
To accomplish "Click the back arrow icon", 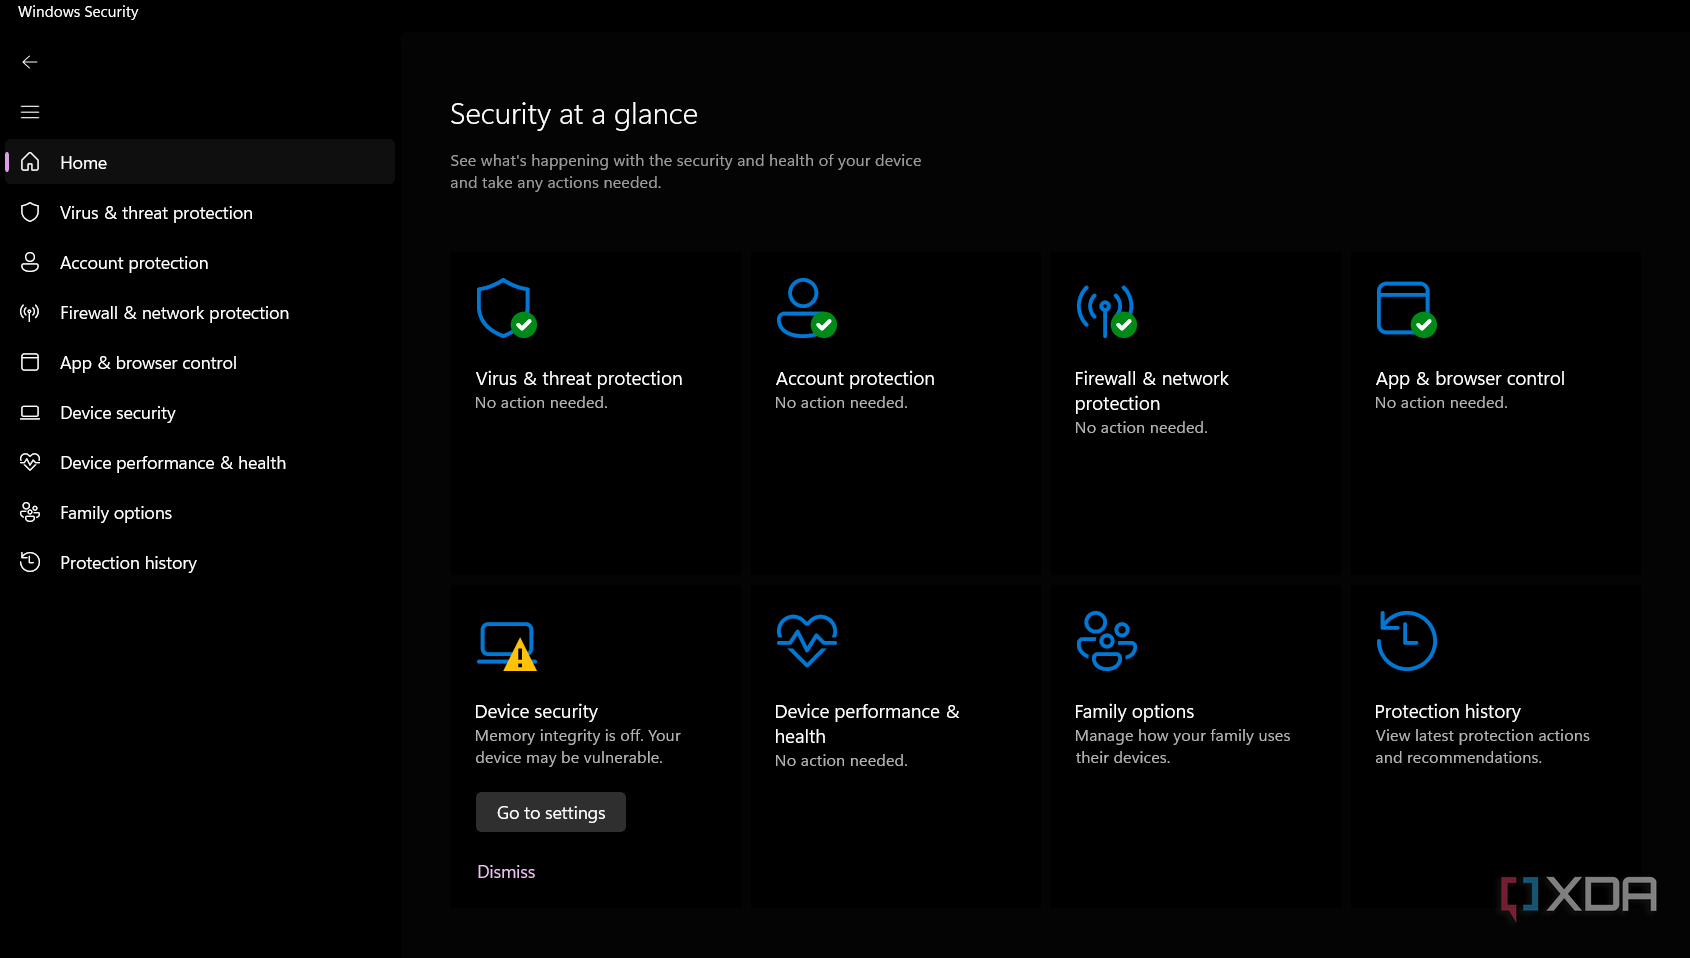I will pos(30,62).
